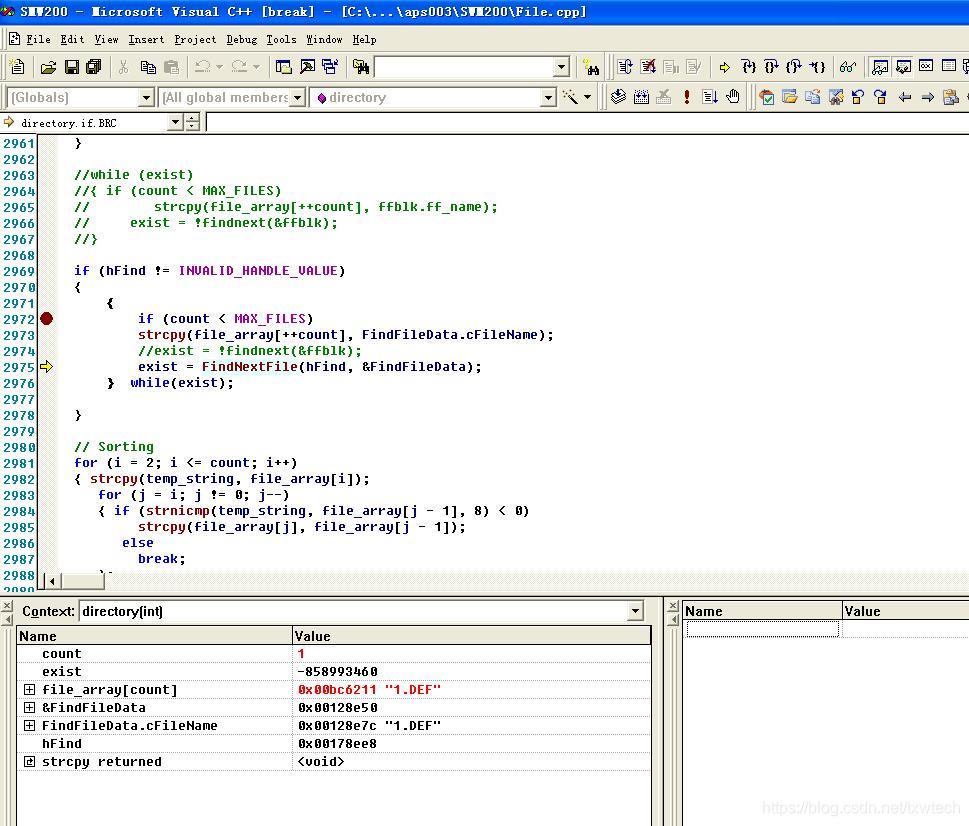Expand the file_array[count] variable node
Image resolution: width=969 pixels, height=826 pixels.
pos(30,690)
